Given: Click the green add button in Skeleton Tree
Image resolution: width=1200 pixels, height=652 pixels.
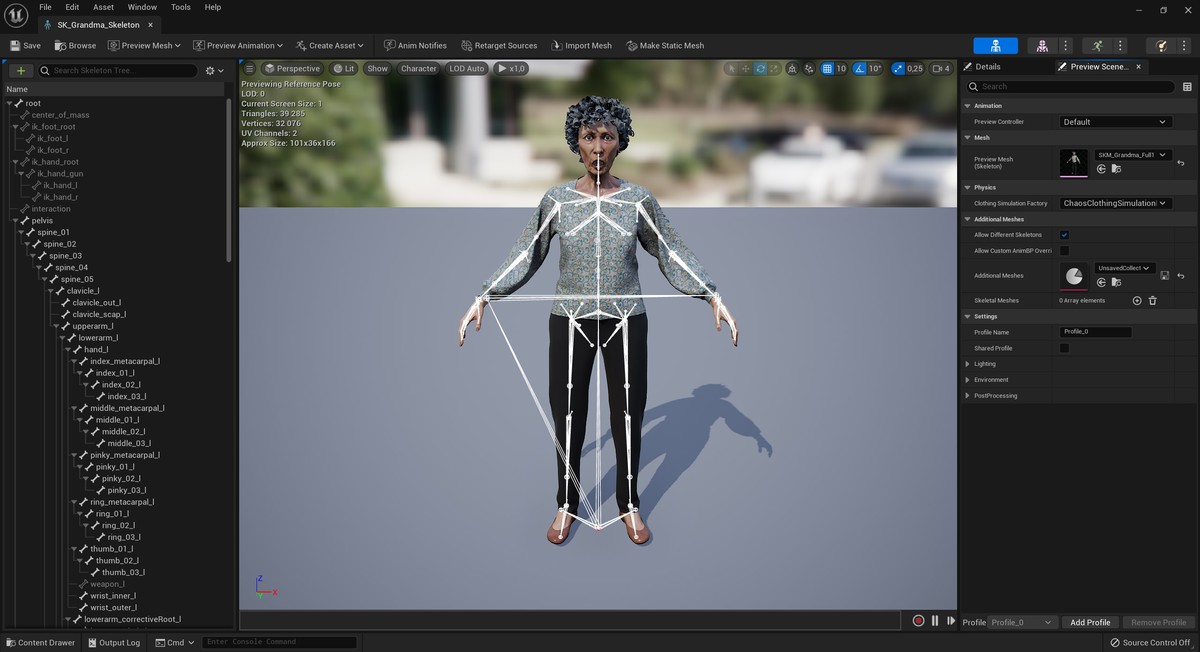Looking at the screenshot, I should click(x=21, y=71).
